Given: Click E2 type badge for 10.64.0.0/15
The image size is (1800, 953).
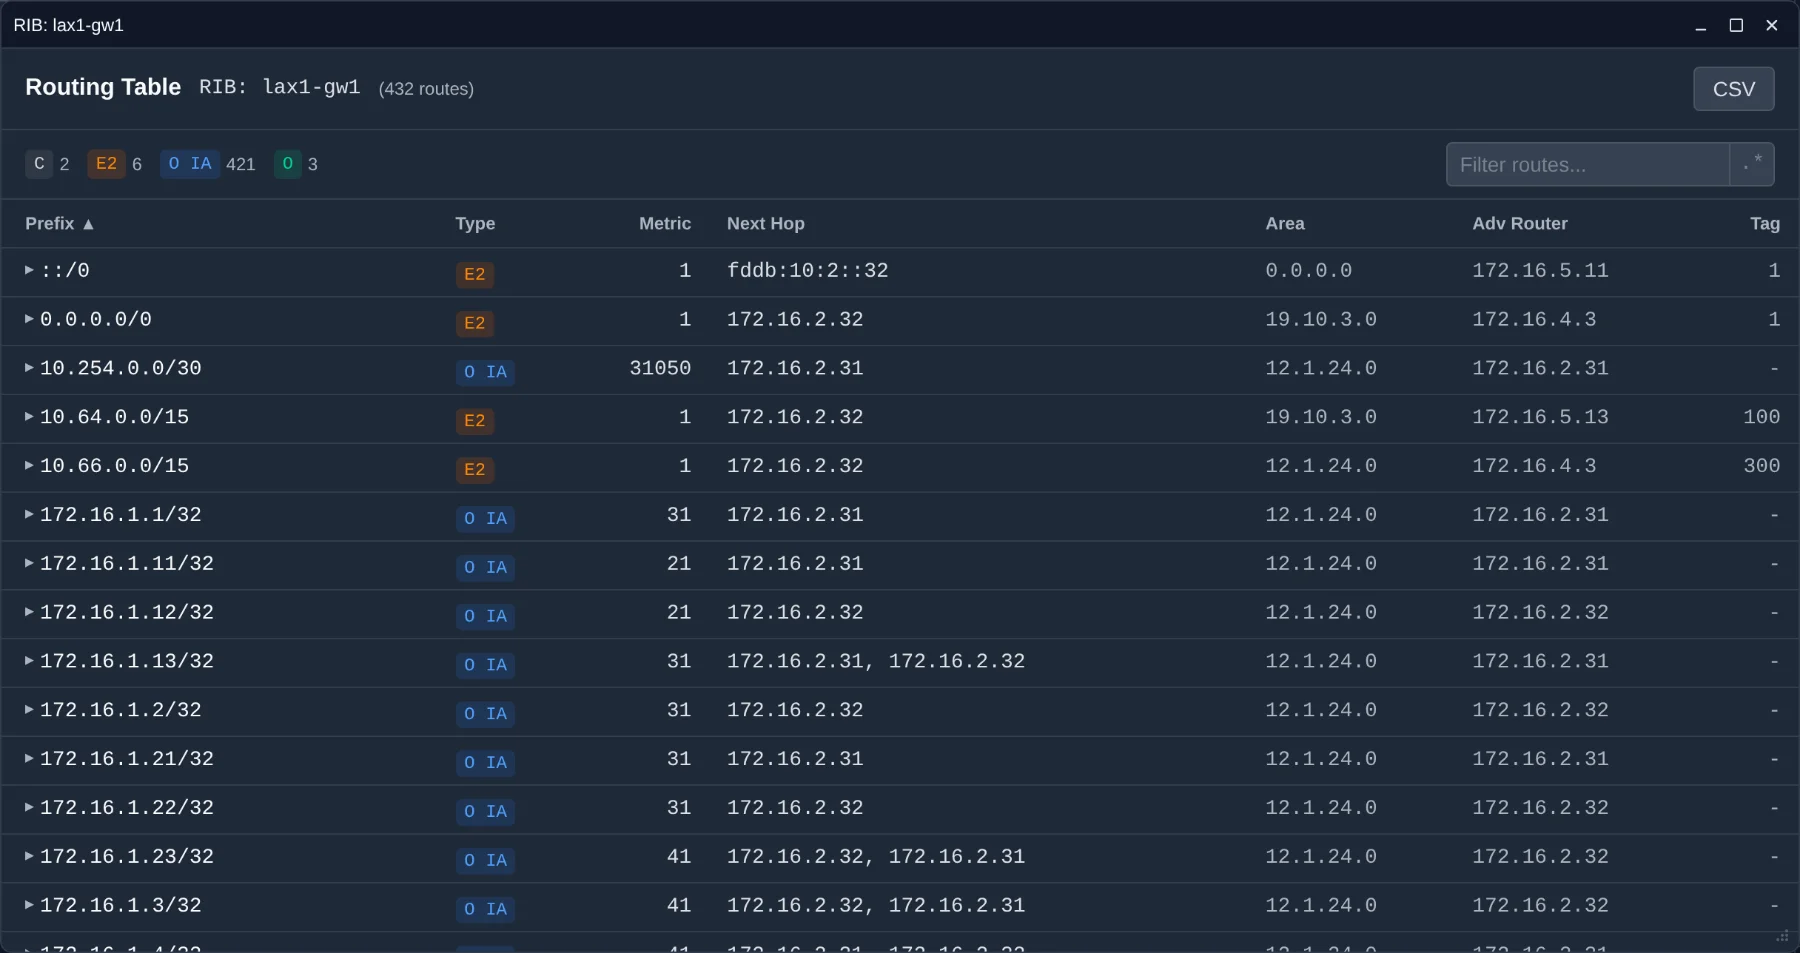Looking at the screenshot, I should point(475,421).
